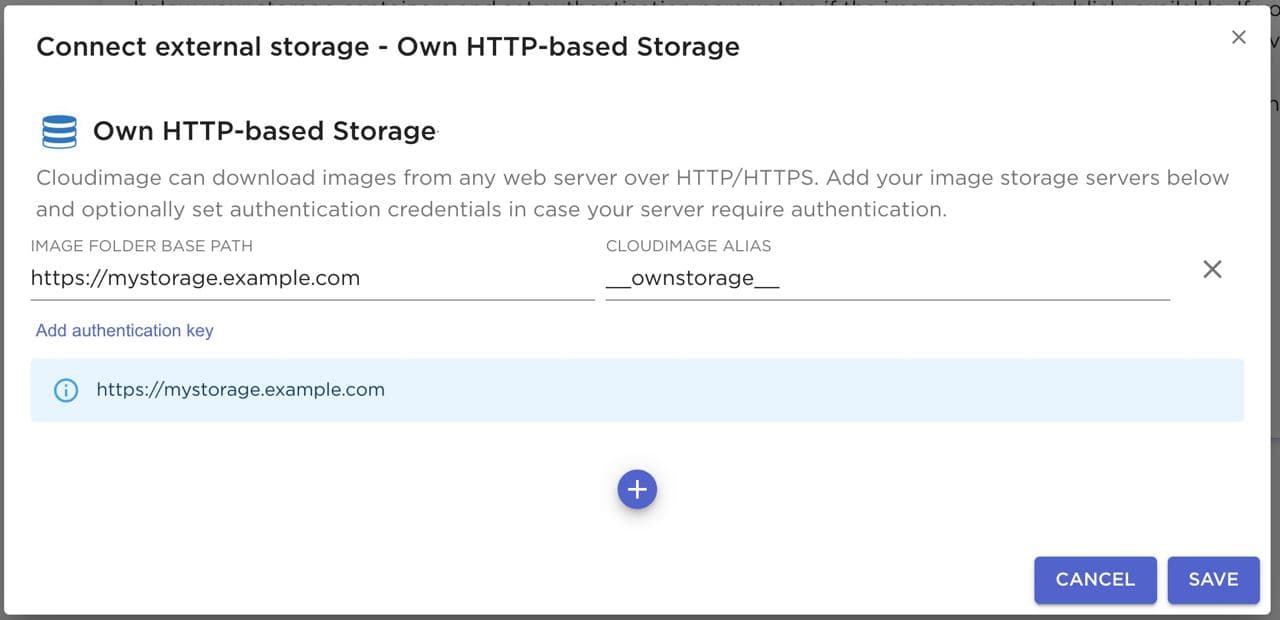1280x620 pixels.
Task: Click the info icon in blue banner
Action: click(65, 390)
